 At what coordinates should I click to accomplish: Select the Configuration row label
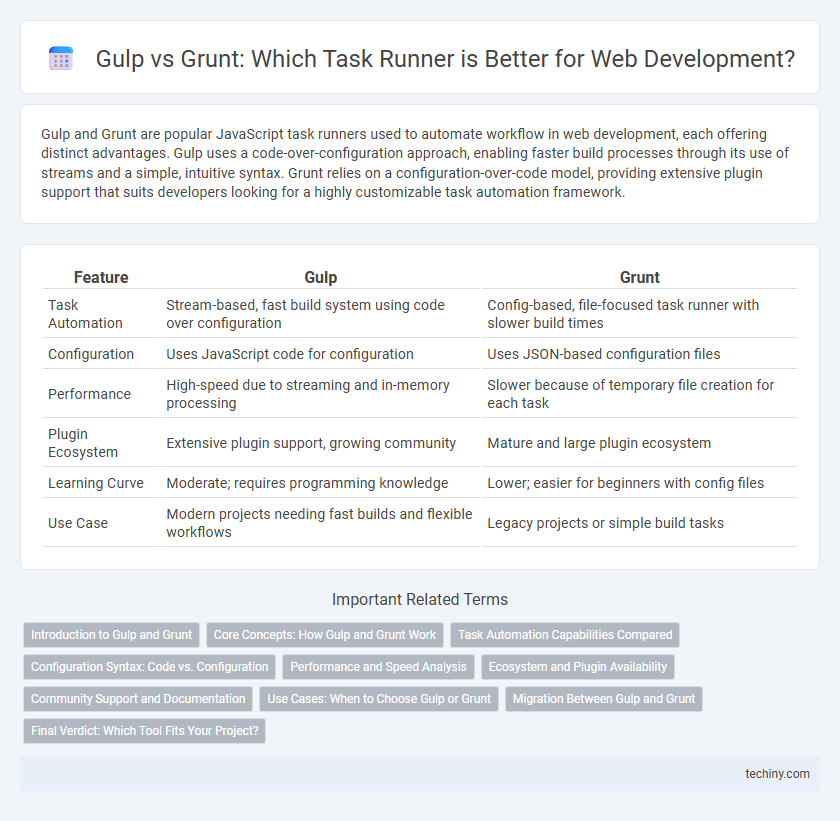tap(91, 354)
